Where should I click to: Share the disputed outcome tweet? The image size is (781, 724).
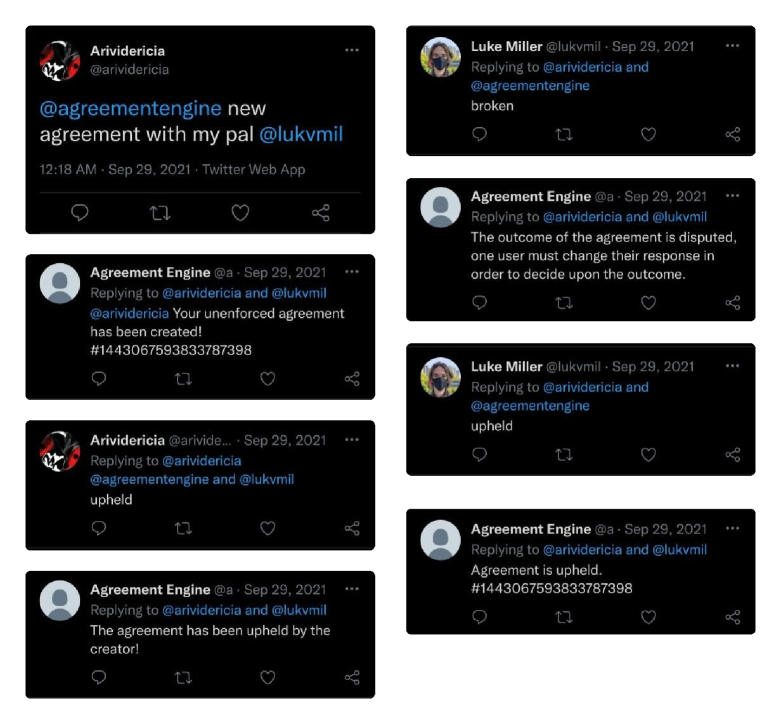(x=732, y=302)
